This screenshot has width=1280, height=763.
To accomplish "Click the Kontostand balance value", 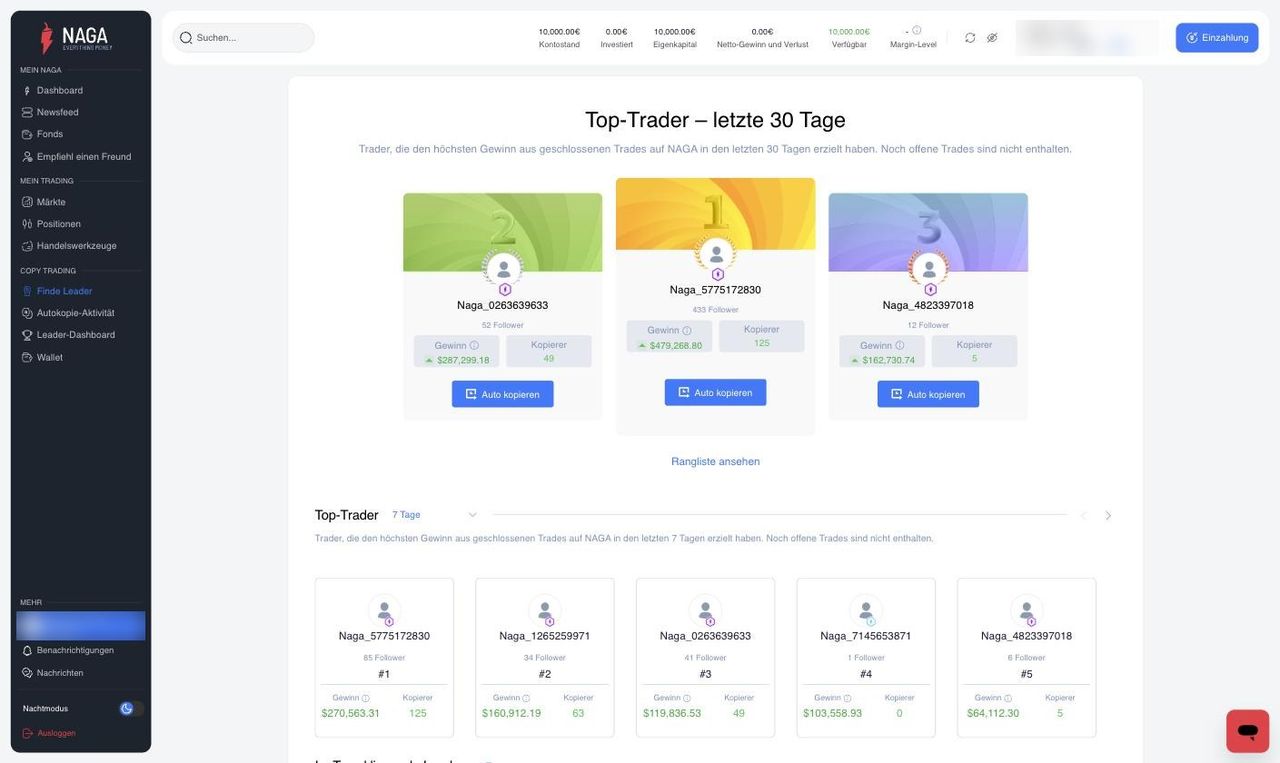I will [559, 32].
